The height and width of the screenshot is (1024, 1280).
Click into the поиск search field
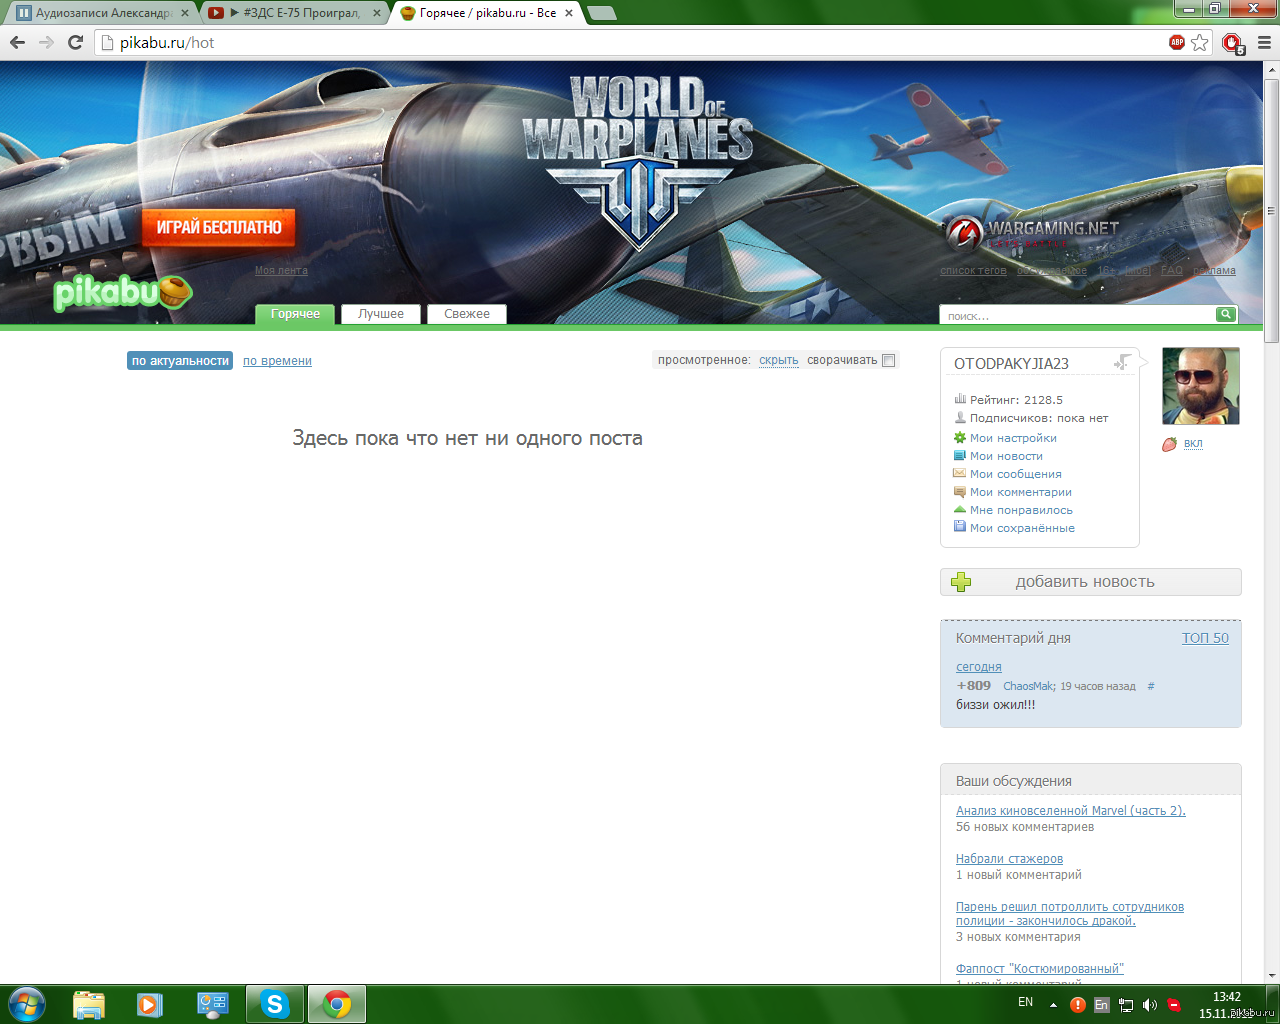(x=1077, y=315)
